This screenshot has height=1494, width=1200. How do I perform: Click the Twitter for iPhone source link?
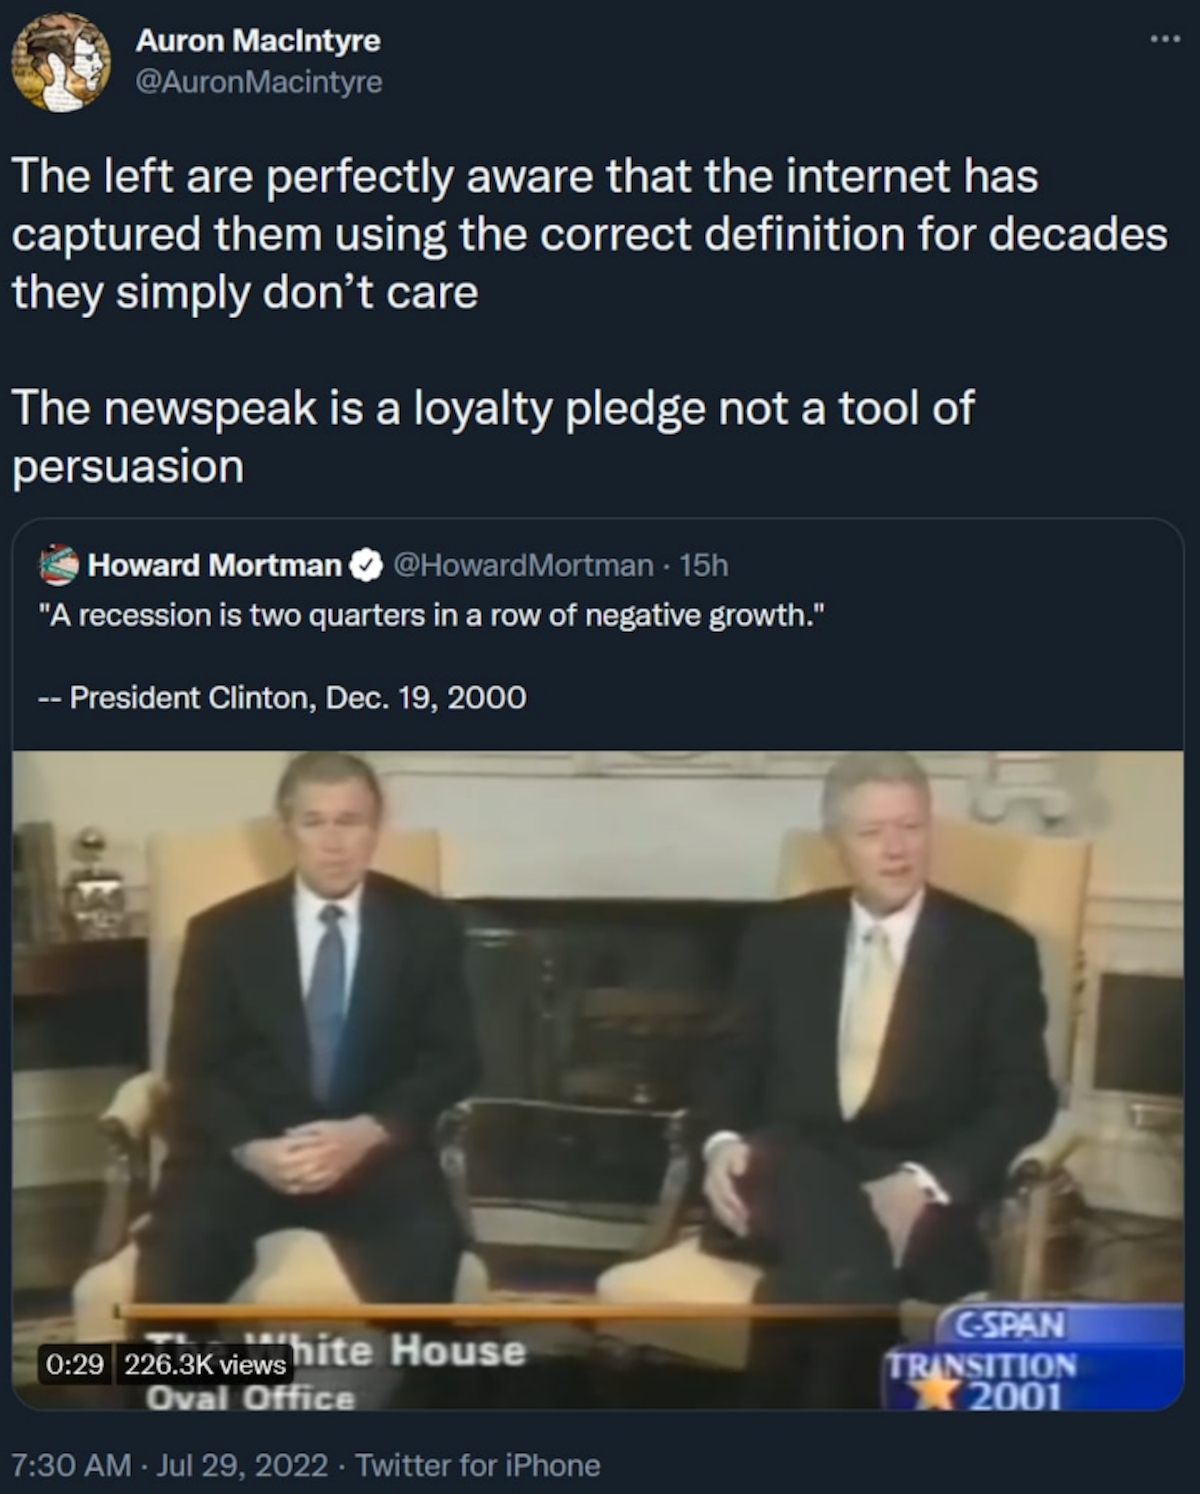point(478,1465)
